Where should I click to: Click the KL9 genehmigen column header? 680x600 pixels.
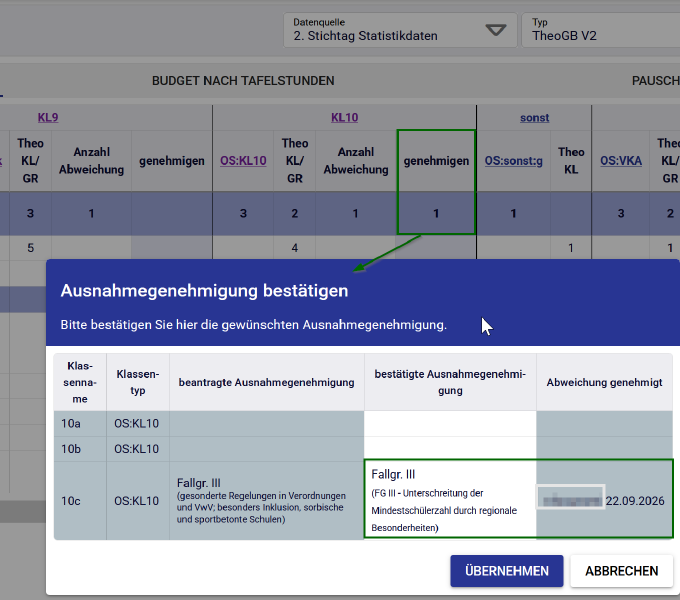(172, 161)
